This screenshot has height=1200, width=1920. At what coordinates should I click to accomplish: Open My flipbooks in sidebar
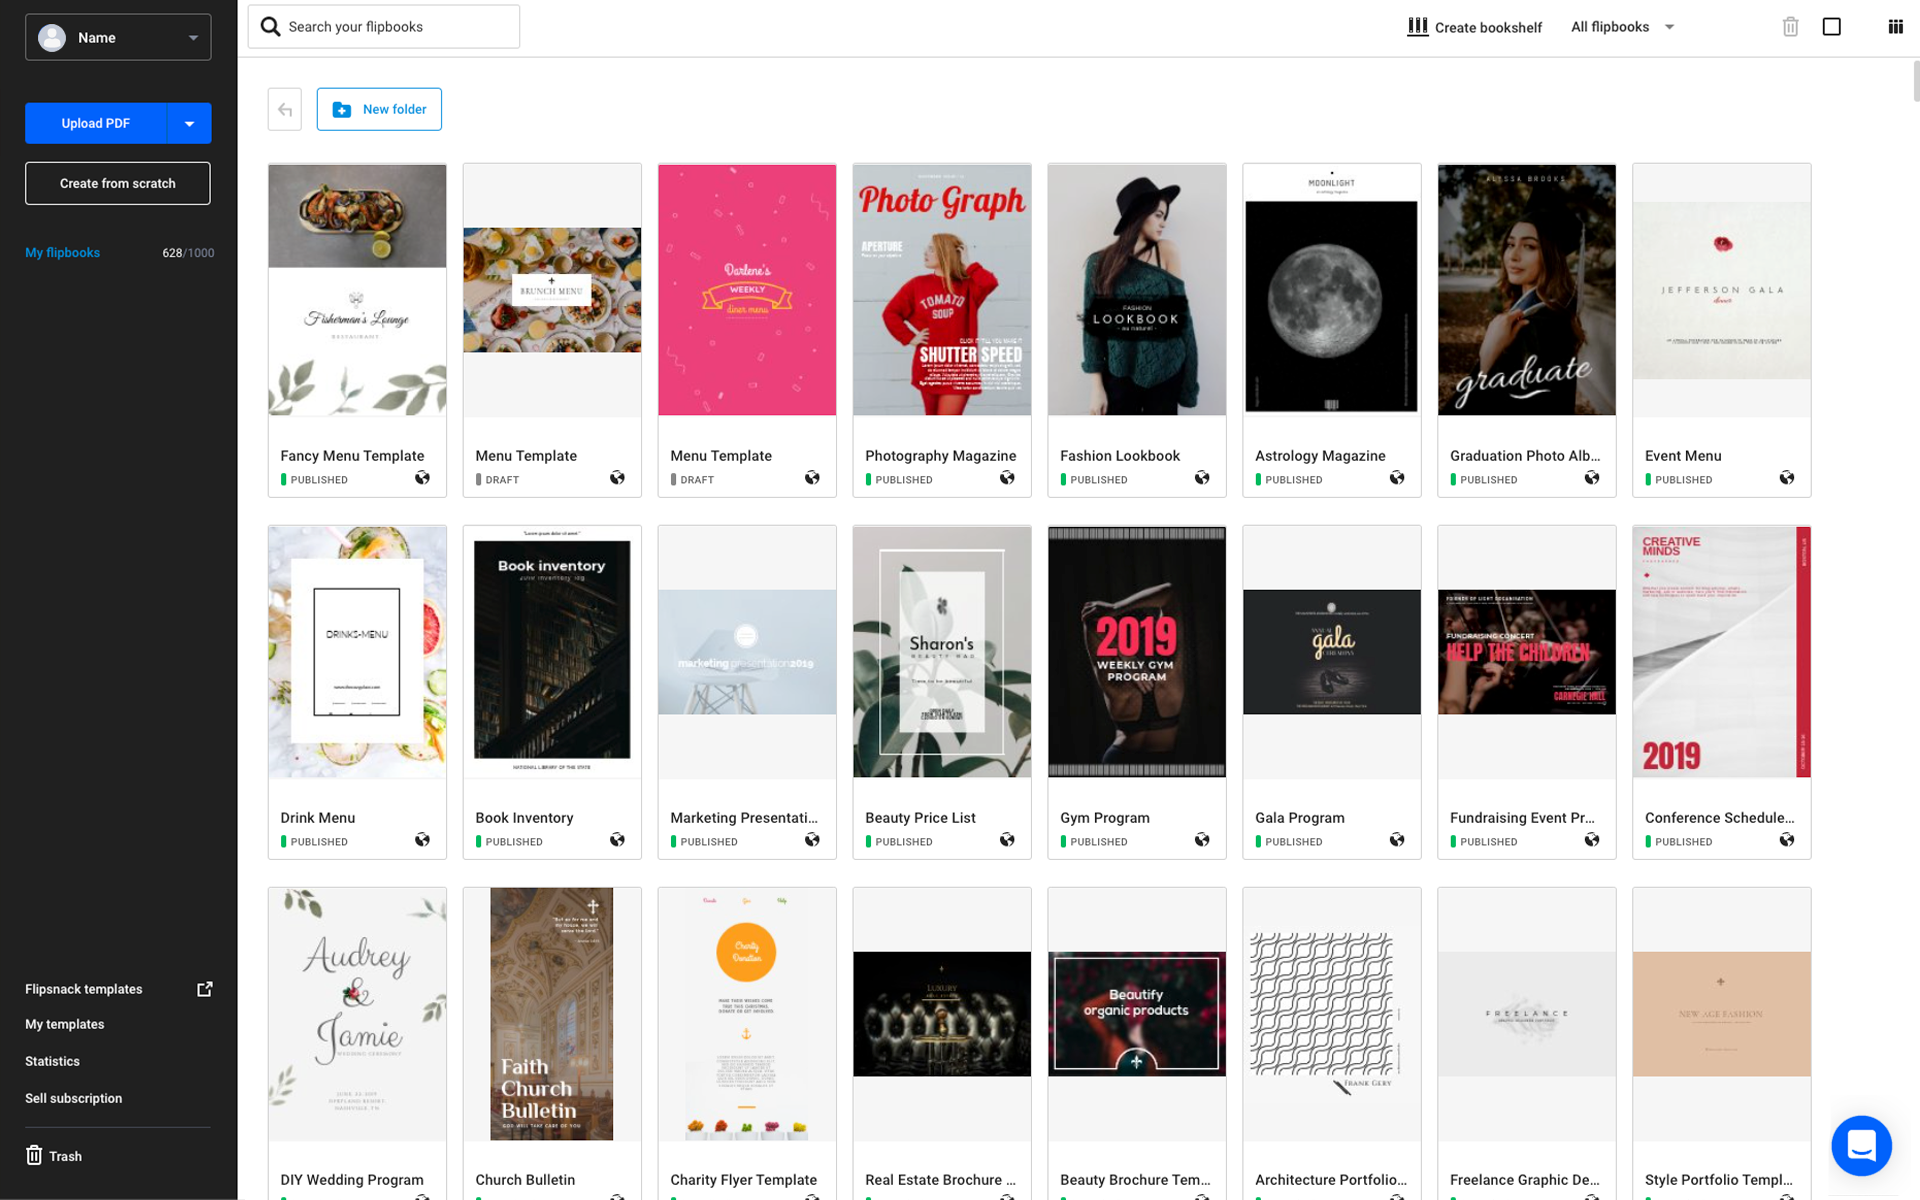[62, 253]
